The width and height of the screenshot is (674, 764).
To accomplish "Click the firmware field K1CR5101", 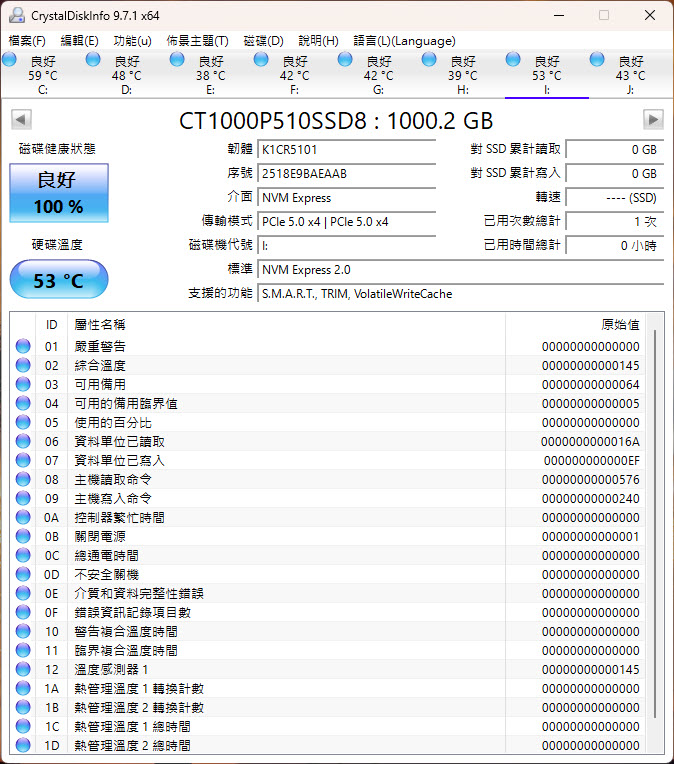I will [x=347, y=150].
